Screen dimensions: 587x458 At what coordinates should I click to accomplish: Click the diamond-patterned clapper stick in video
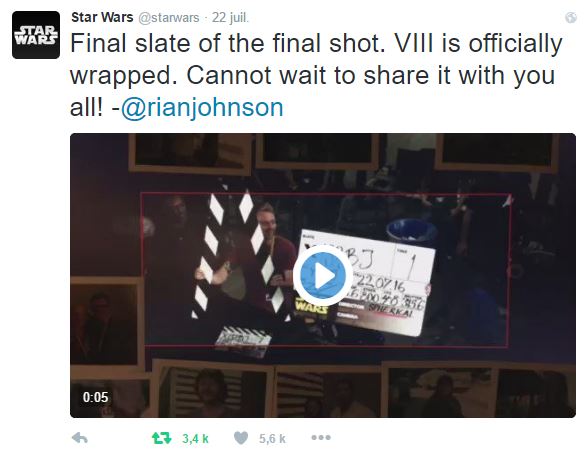tap(242, 254)
